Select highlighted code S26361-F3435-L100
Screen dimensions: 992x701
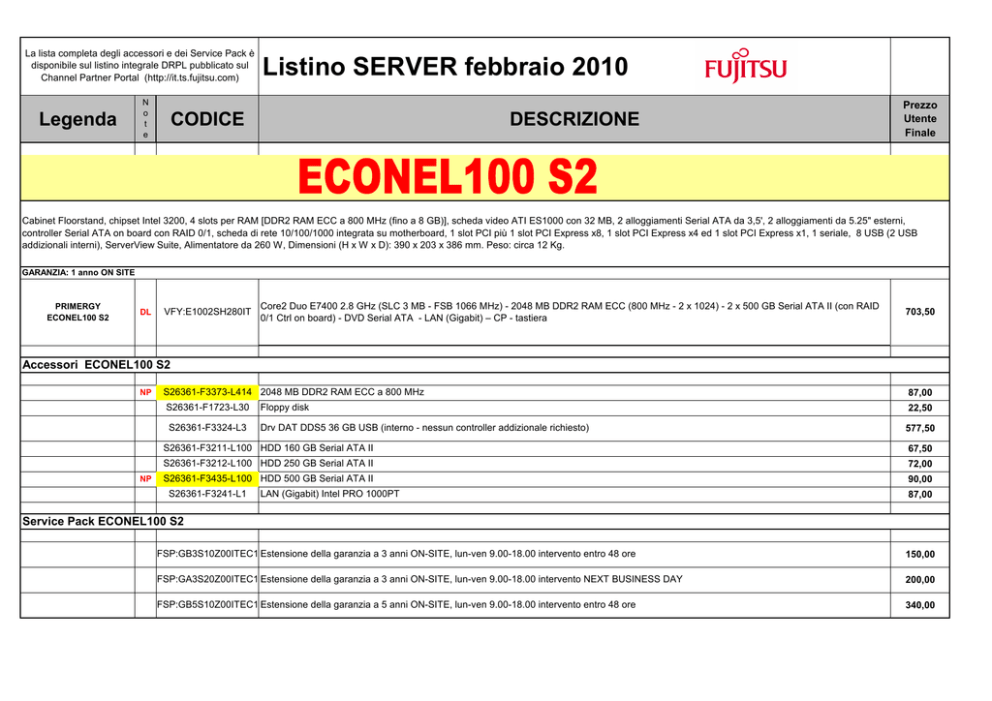pyautogui.click(x=207, y=479)
